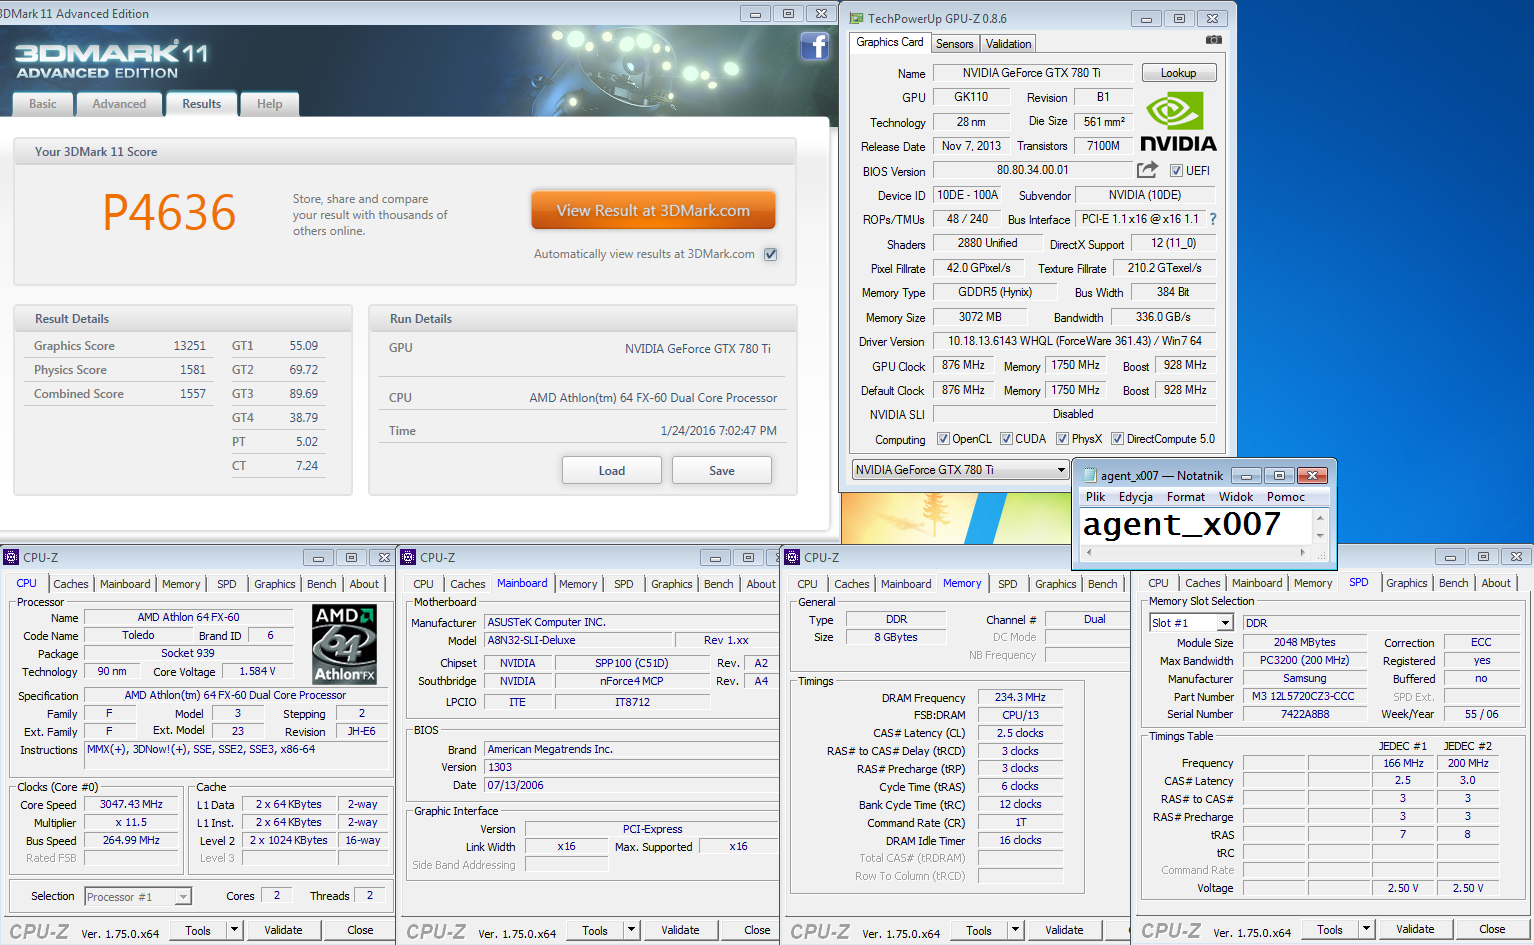Viewport: 1534px width, 945px height.
Task: Click the BIOS export share icon
Action: (x=1147, y=170)
